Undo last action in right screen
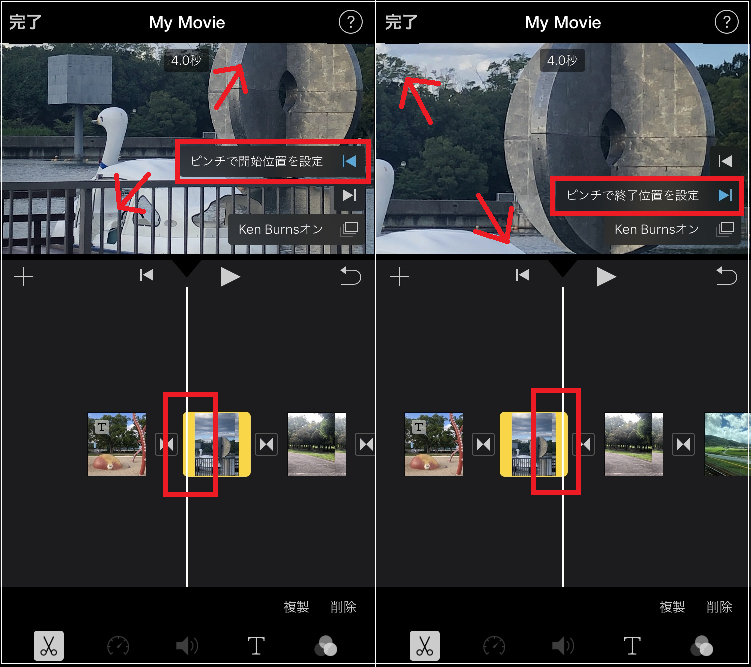The image size is (751, 667). (727, 276)
